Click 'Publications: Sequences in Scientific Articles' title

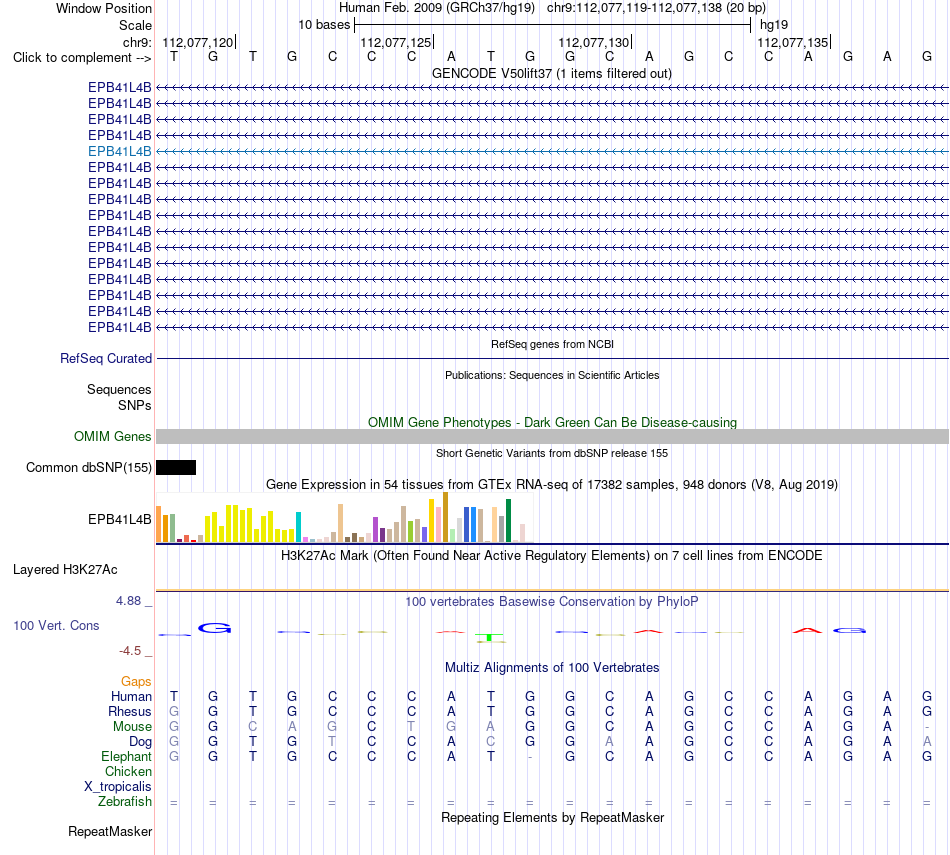pos(552,375)
